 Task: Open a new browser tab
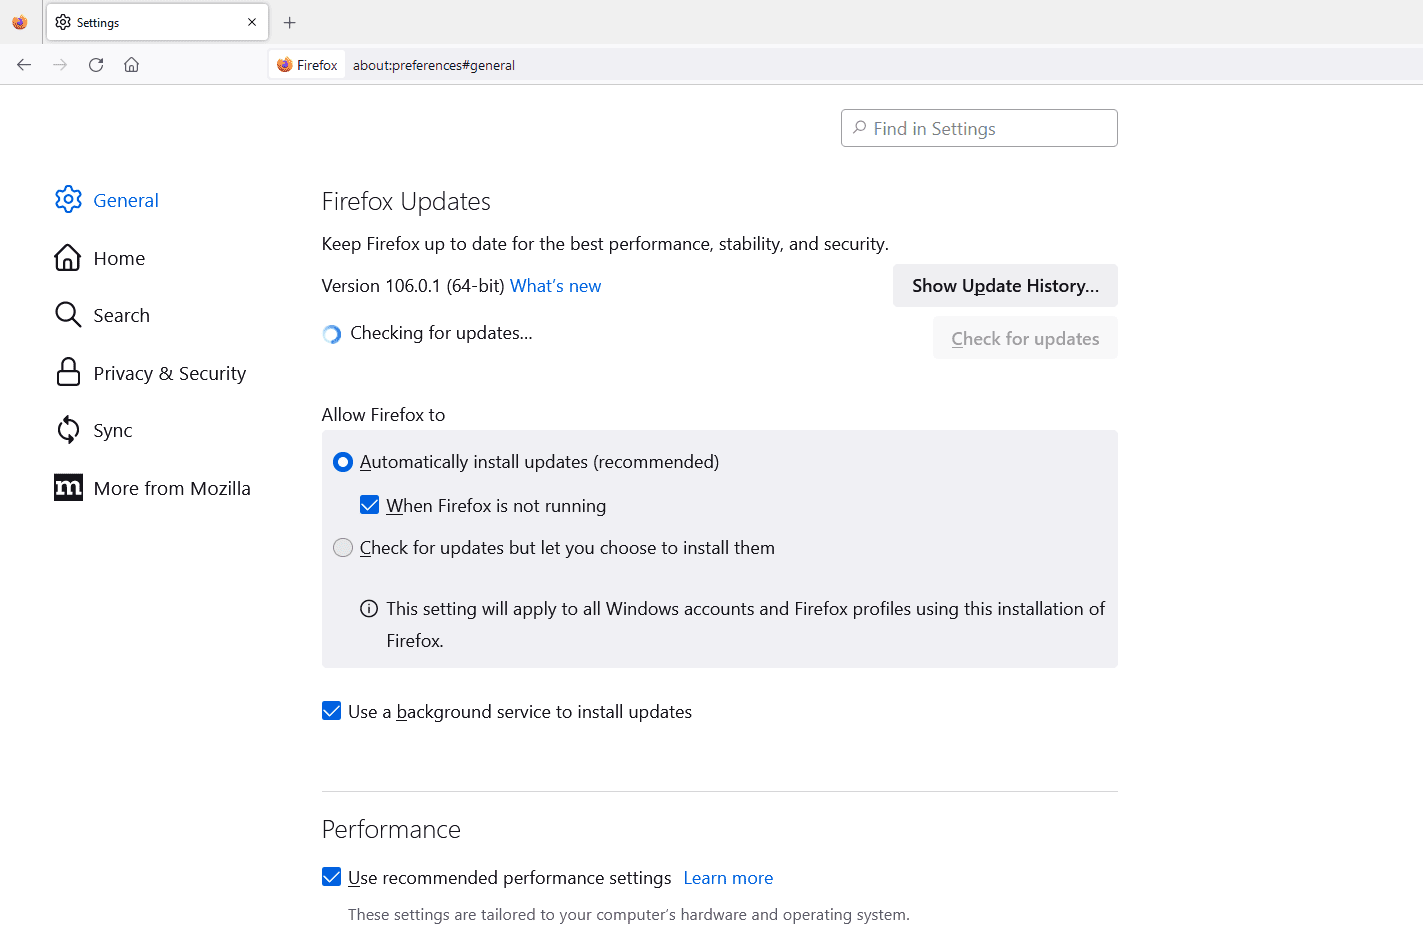[x=290, y=22]
